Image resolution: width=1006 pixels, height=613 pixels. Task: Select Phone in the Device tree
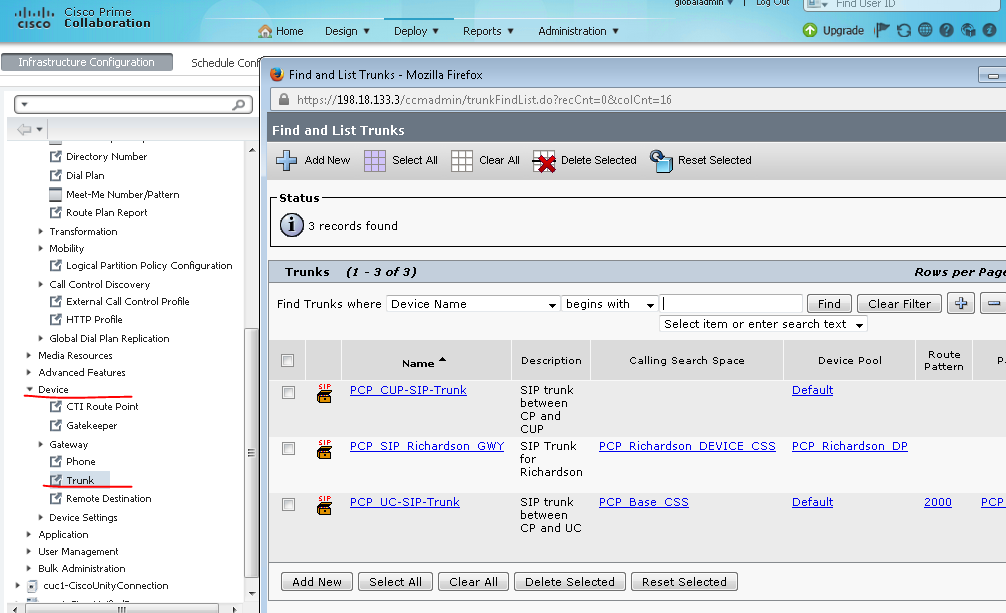[x=80, y=462]
